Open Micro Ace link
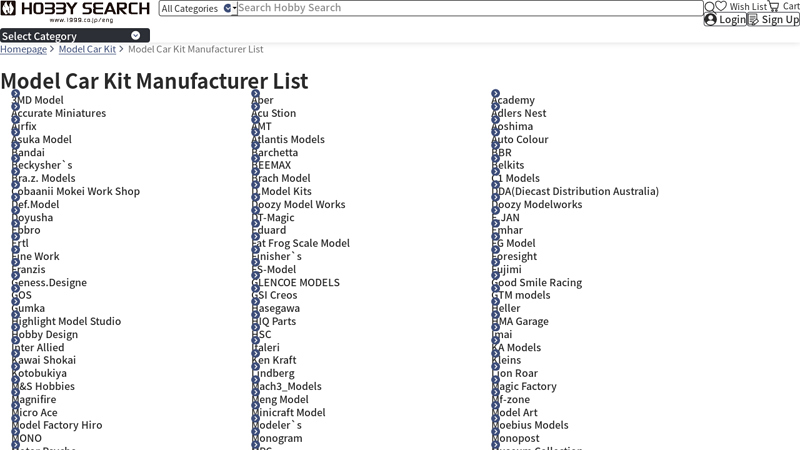This screenshot has width=800, height=450. click(x=34, y=412)
